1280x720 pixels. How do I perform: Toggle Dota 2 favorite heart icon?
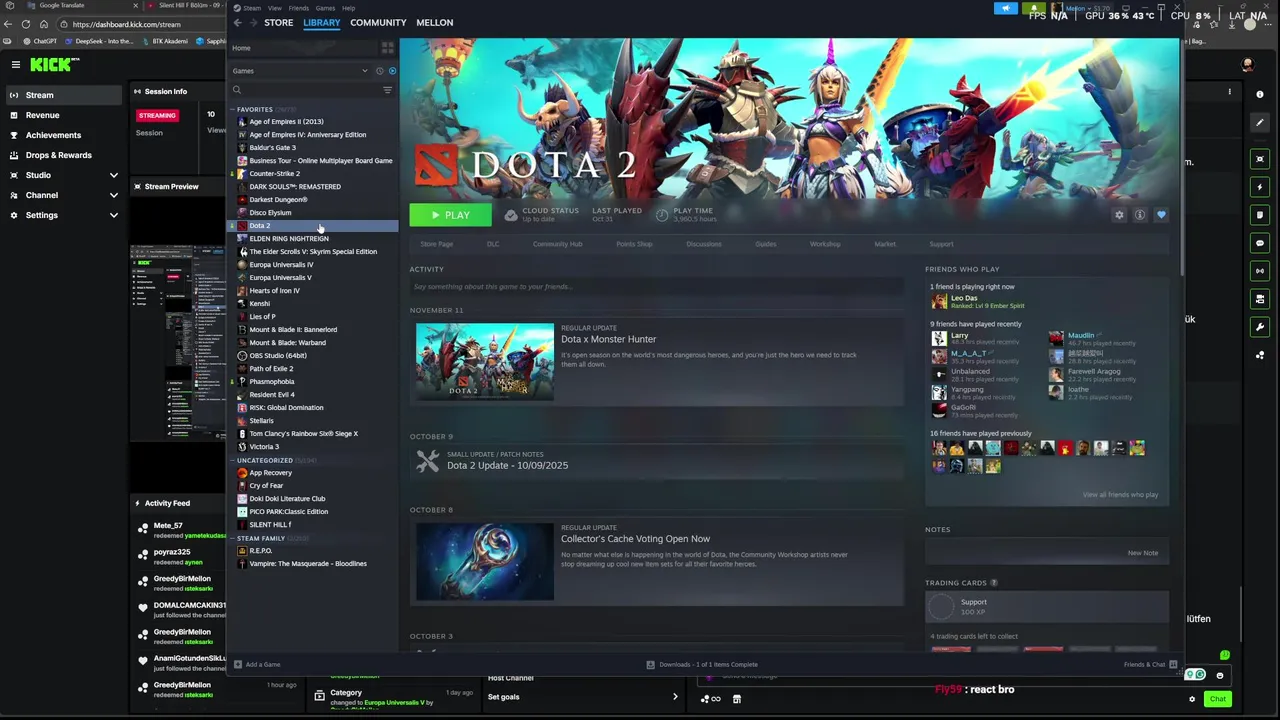pyautogui.click(x=1161, y=215)
